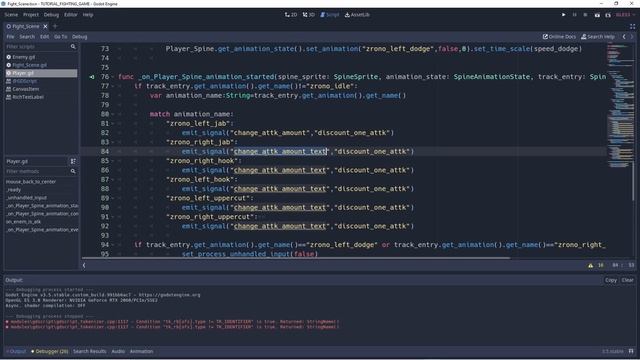
Task: Pause the running scene
Action: pyautogui.click(x=574, y=15)
